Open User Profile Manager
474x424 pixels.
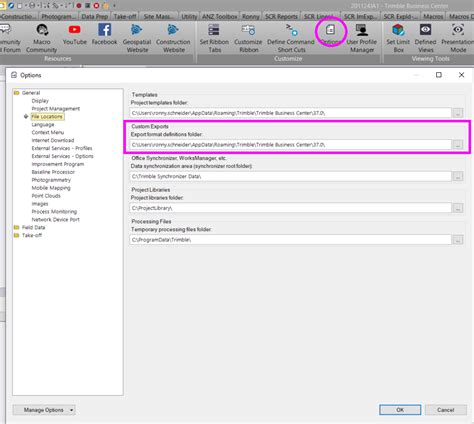coord(362,38)
